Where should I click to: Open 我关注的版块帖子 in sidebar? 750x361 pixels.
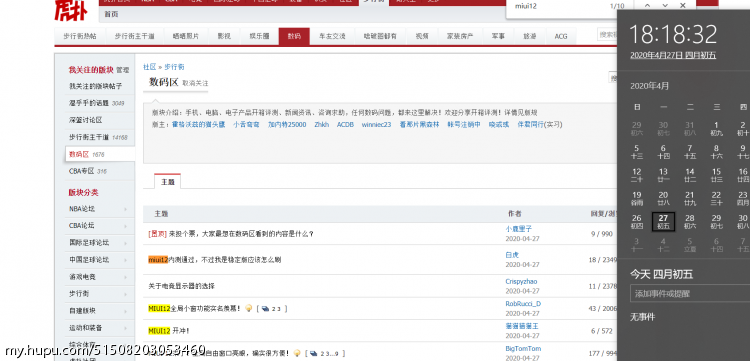tap(95, 86)
